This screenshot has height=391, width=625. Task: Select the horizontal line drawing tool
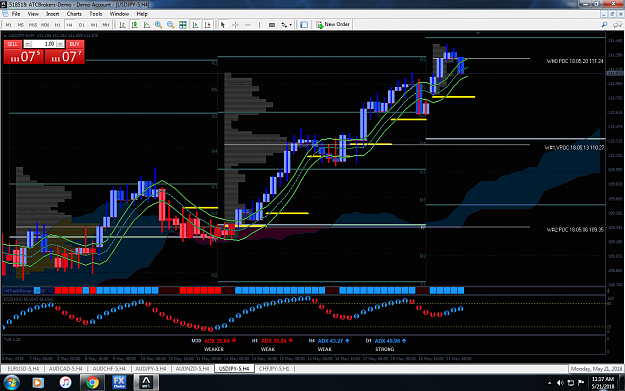click(x=248, y=25)
